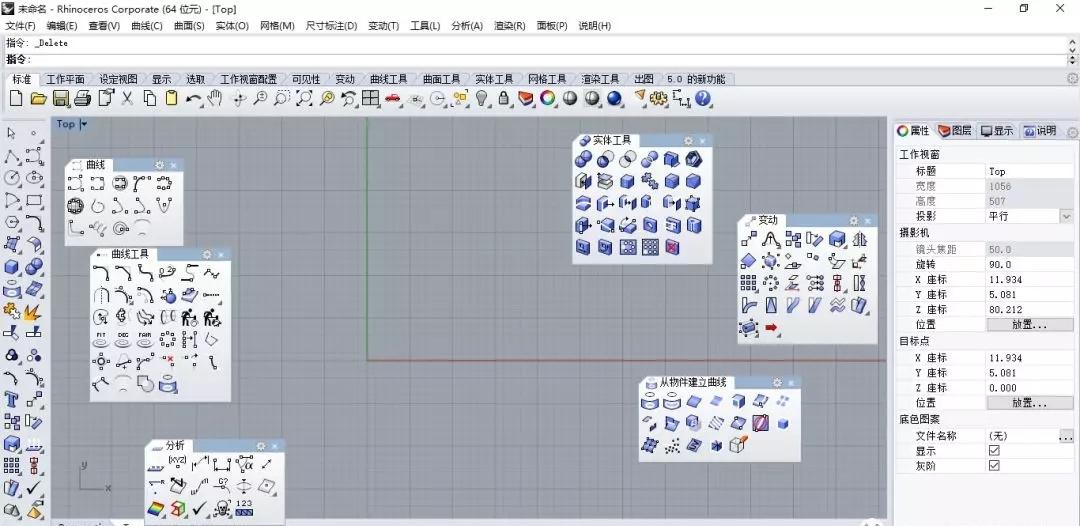Click the Zoom Extents icon
Image resolution: width=1080 pixels, height=526 pixels.
pos(304,99)
